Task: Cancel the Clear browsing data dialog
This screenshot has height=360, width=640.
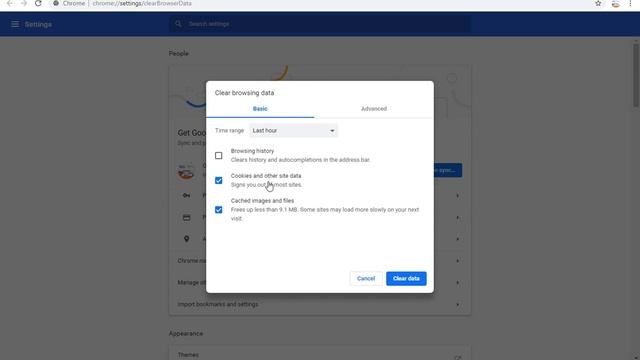Action: [366, 278]
